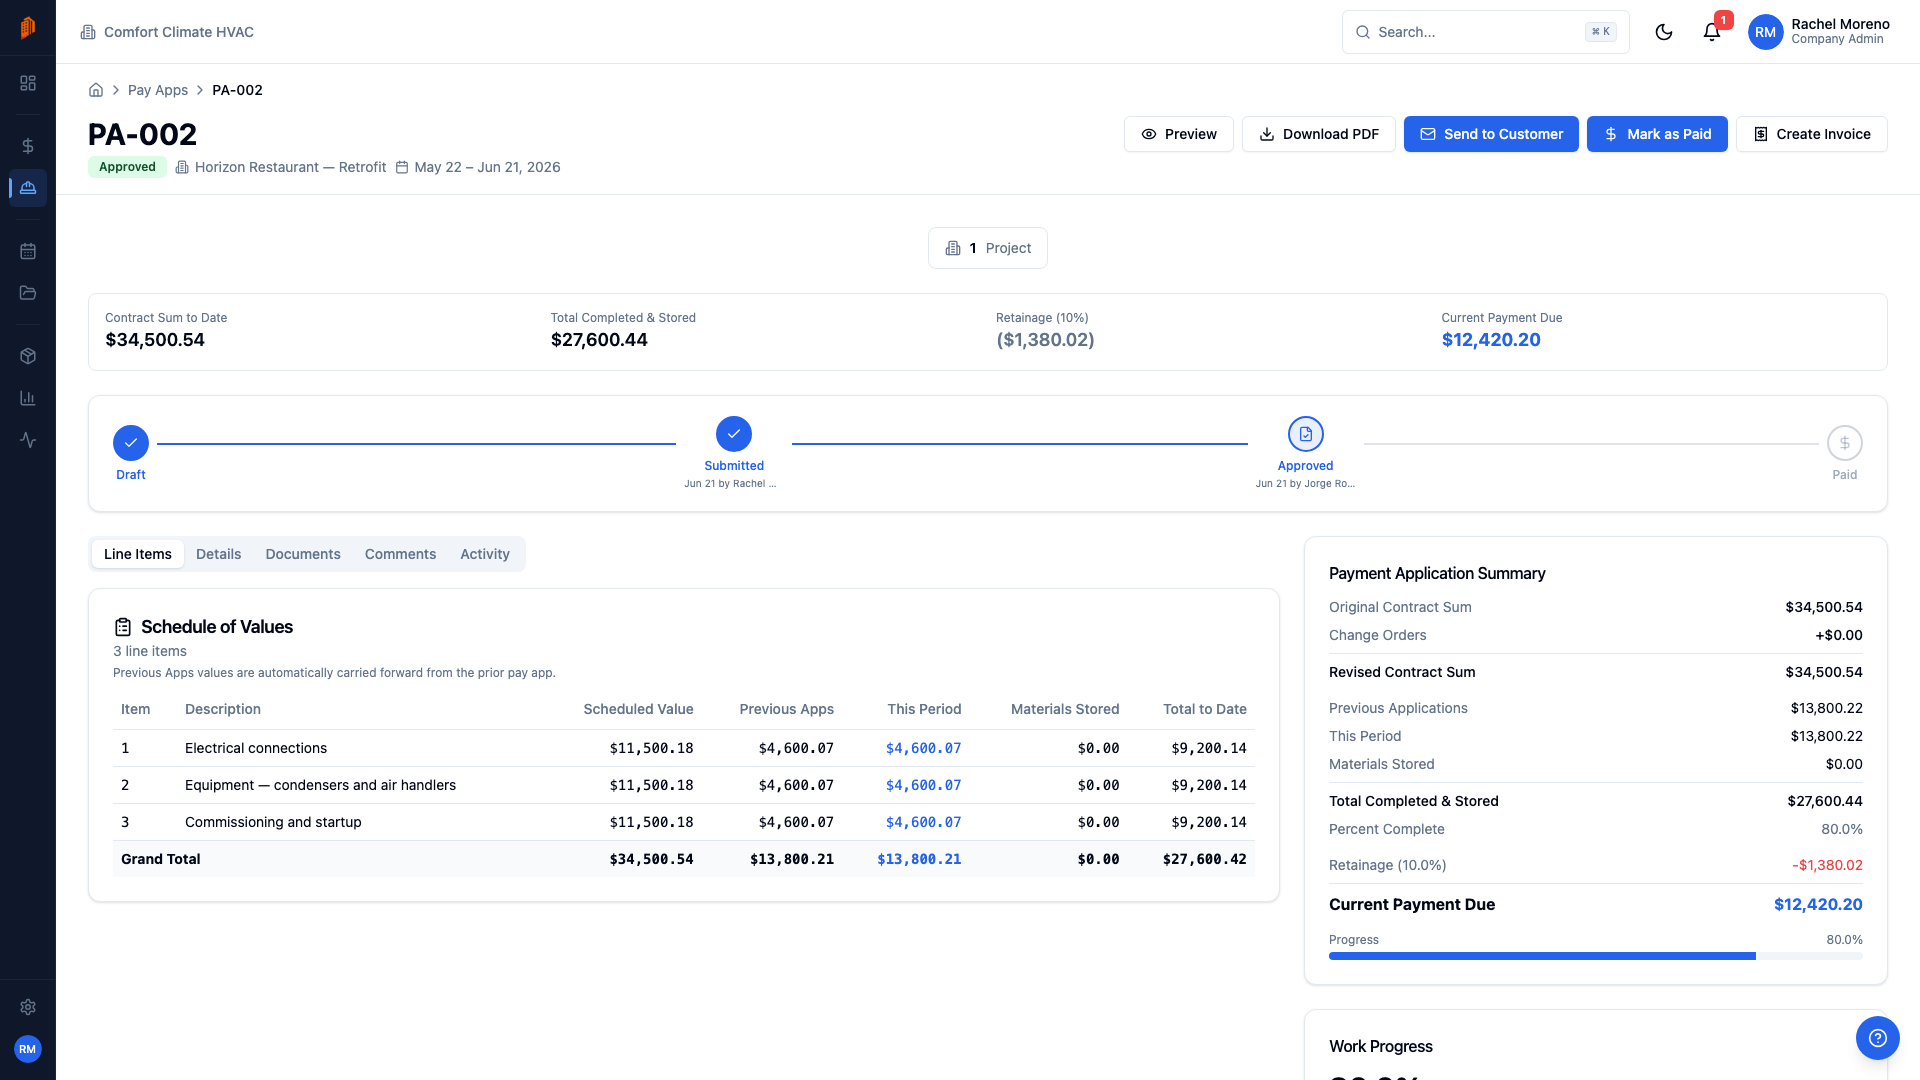Click Grand Total This Period $13,800.21
The width and height of the screenshot is (1920, 1080).
coord(919,859)
